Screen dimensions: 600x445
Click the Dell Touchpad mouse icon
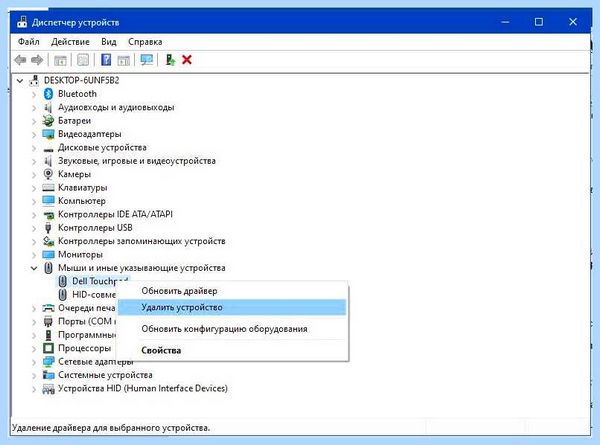62,281
